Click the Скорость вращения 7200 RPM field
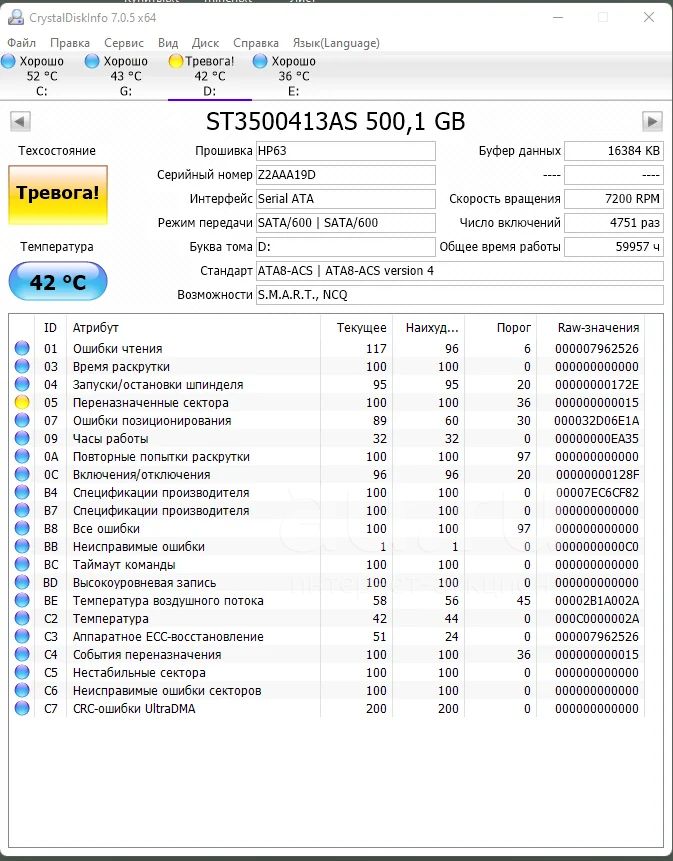The image size is (673, 861). coord(614,199)
